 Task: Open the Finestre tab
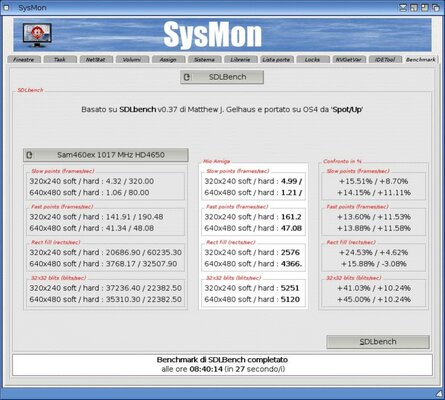pyautogui.click(x=24, y=59)
